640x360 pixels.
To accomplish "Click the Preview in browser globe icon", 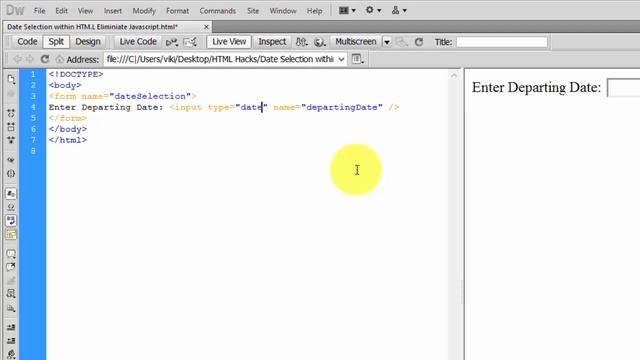I will (320, 42).
